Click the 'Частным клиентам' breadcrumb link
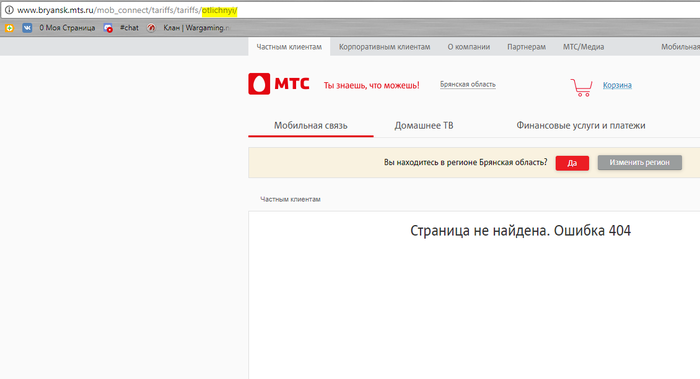This screenshot has width=700, height=379. coord(290,199)
